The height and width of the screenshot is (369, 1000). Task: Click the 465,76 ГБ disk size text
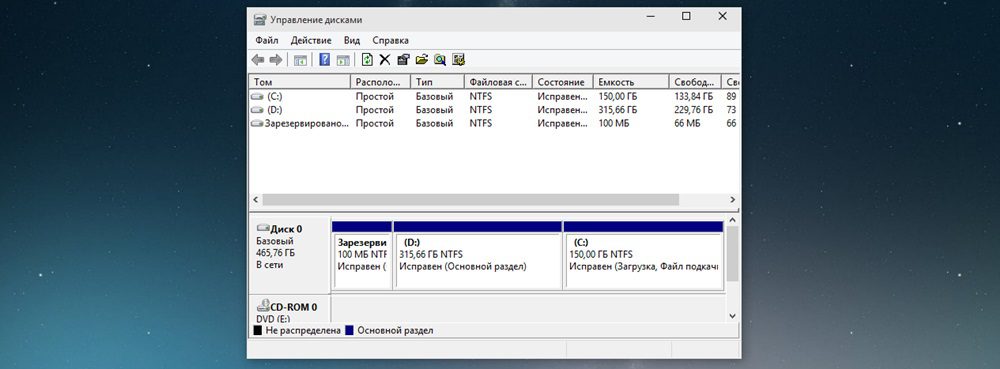(x=276, y=253)
